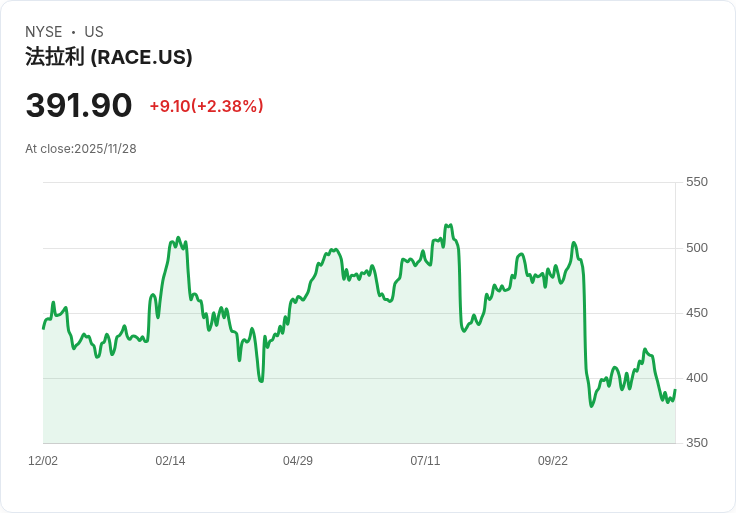This screenshot has width=736, height=513.
Task: Select the 04/29 date on x-axis
Action: click(298, 461)
